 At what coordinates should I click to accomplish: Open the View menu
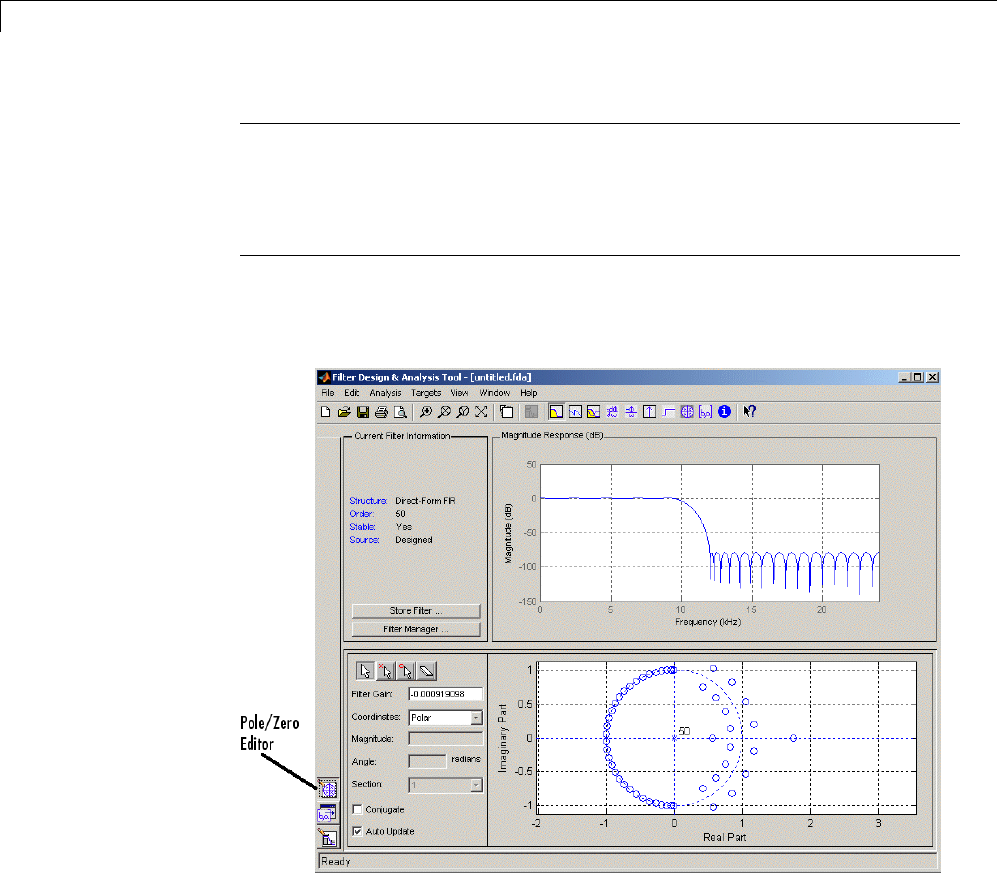pos(459,393)
